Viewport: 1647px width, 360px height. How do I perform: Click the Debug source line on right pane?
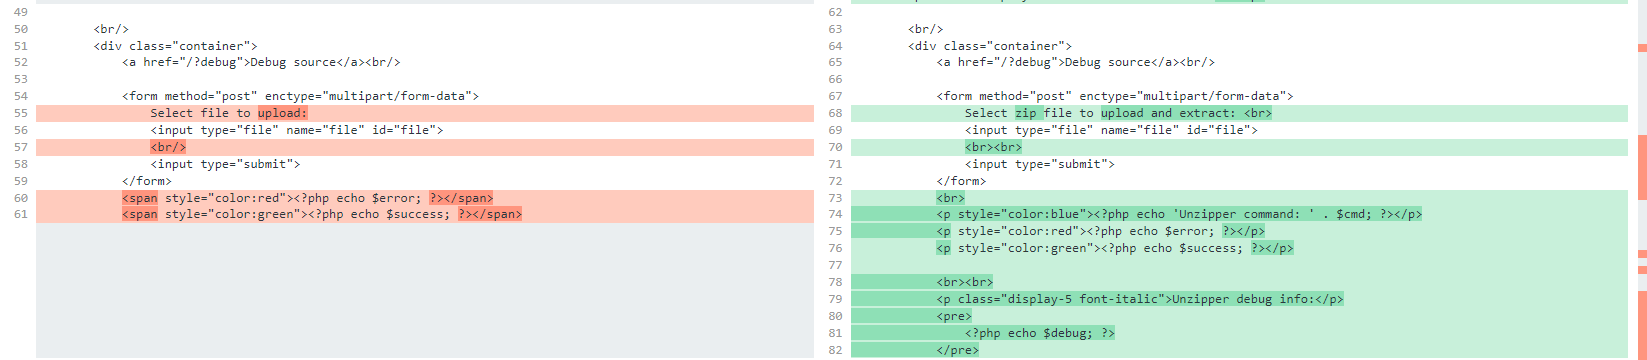pyautogui.click(x=1075, y=62)
